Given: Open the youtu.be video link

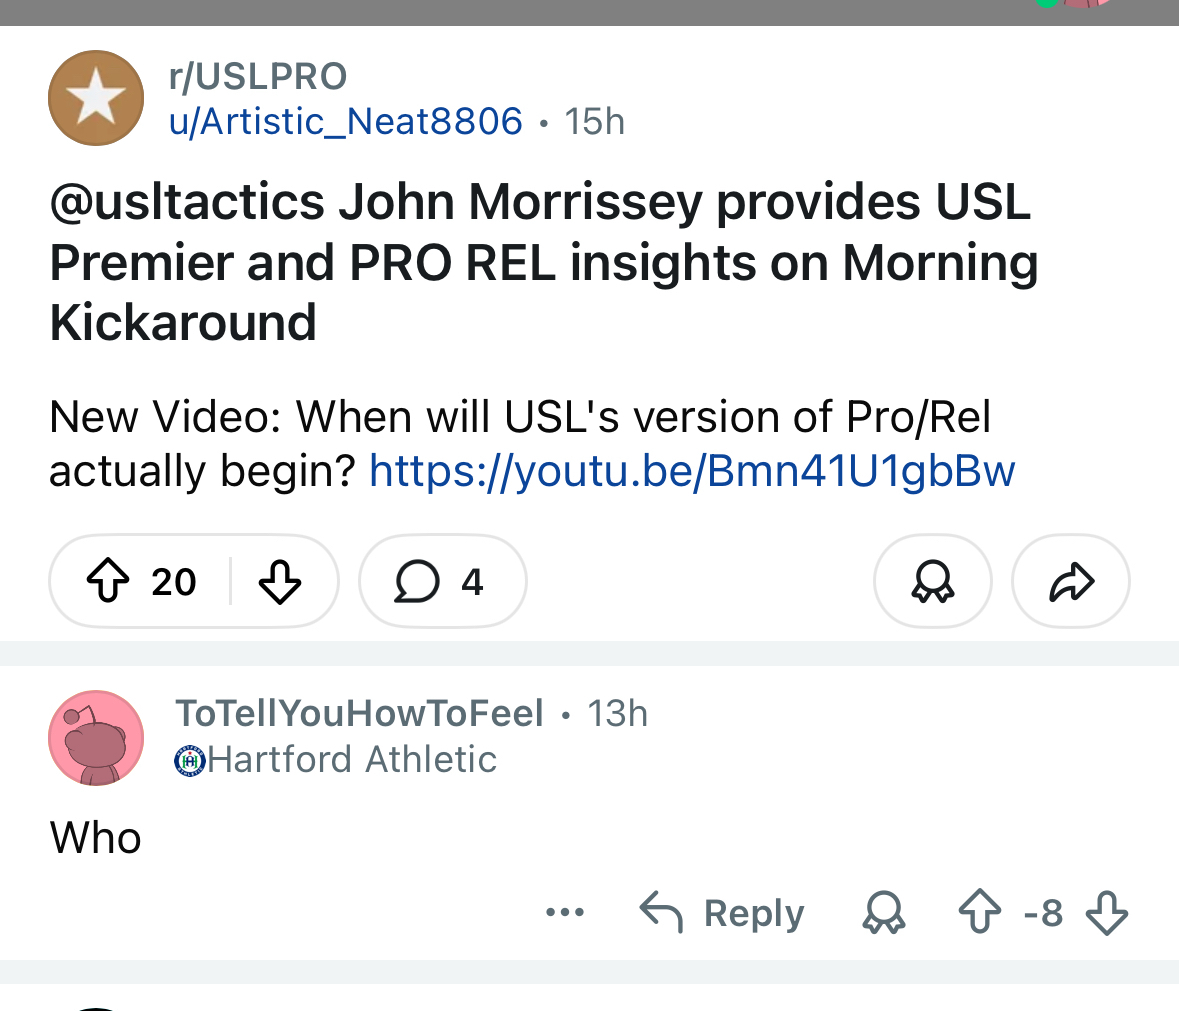Looking at the screenshot, I should click(x=692, y=471).
